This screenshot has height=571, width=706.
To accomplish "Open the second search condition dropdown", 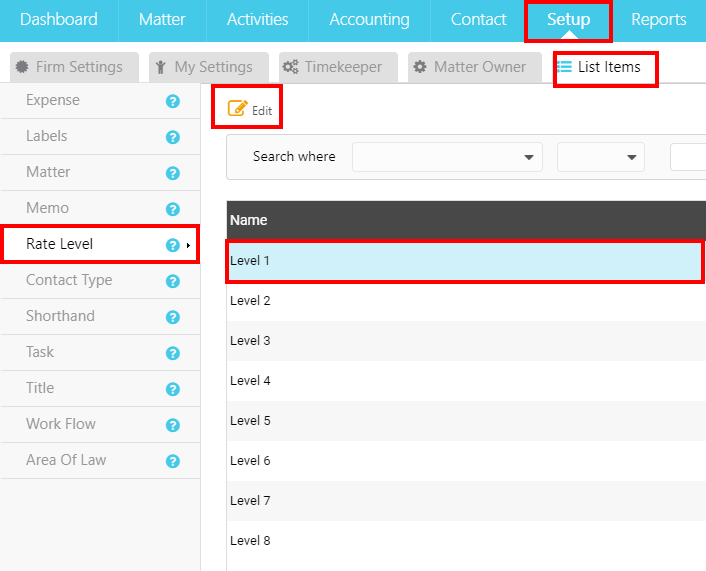I will [601, 157].
